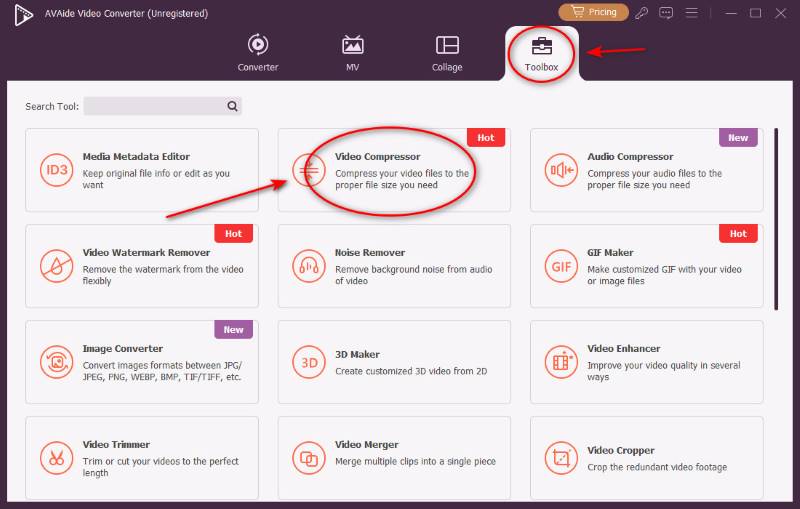Switch to the Converter tab
The height and width of the screenshot is (509, 800).
coord(258,54)
